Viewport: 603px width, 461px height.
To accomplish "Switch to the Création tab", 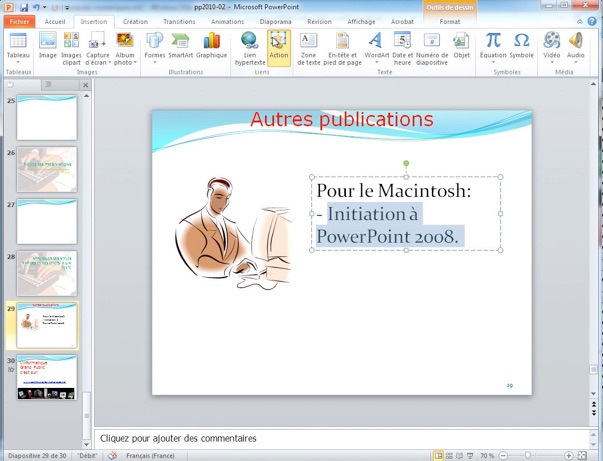I will click(135, 22).
